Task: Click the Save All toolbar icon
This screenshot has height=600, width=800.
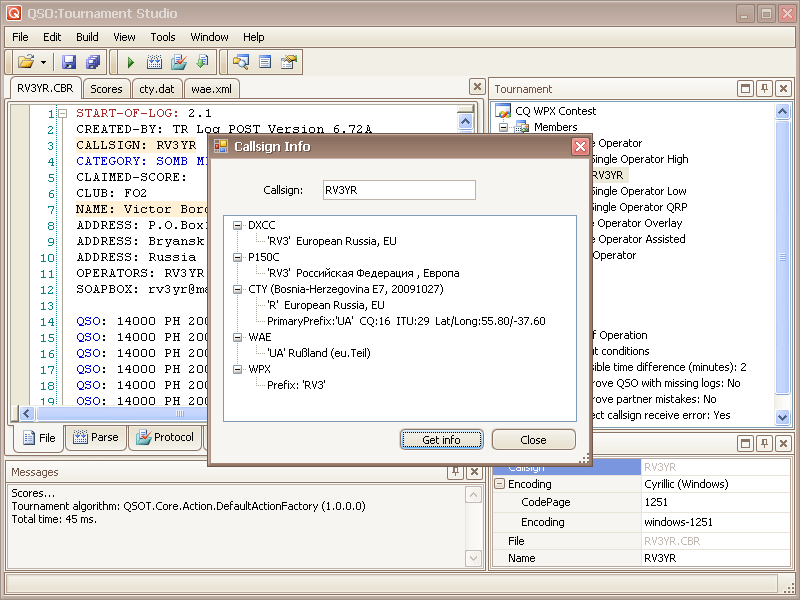Action: pos(93,62)
